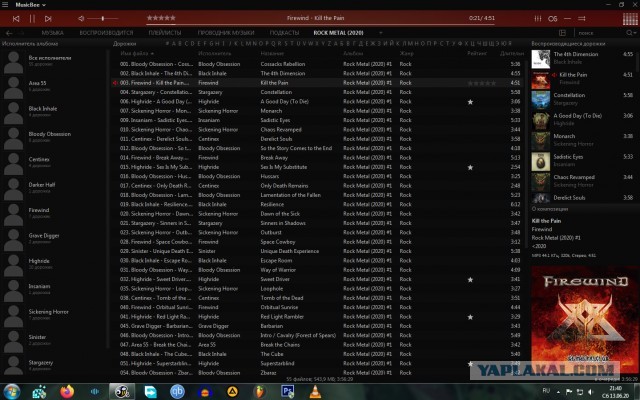Select artist Area 55
The image size is (640, 400).
(x=38, y=83)
